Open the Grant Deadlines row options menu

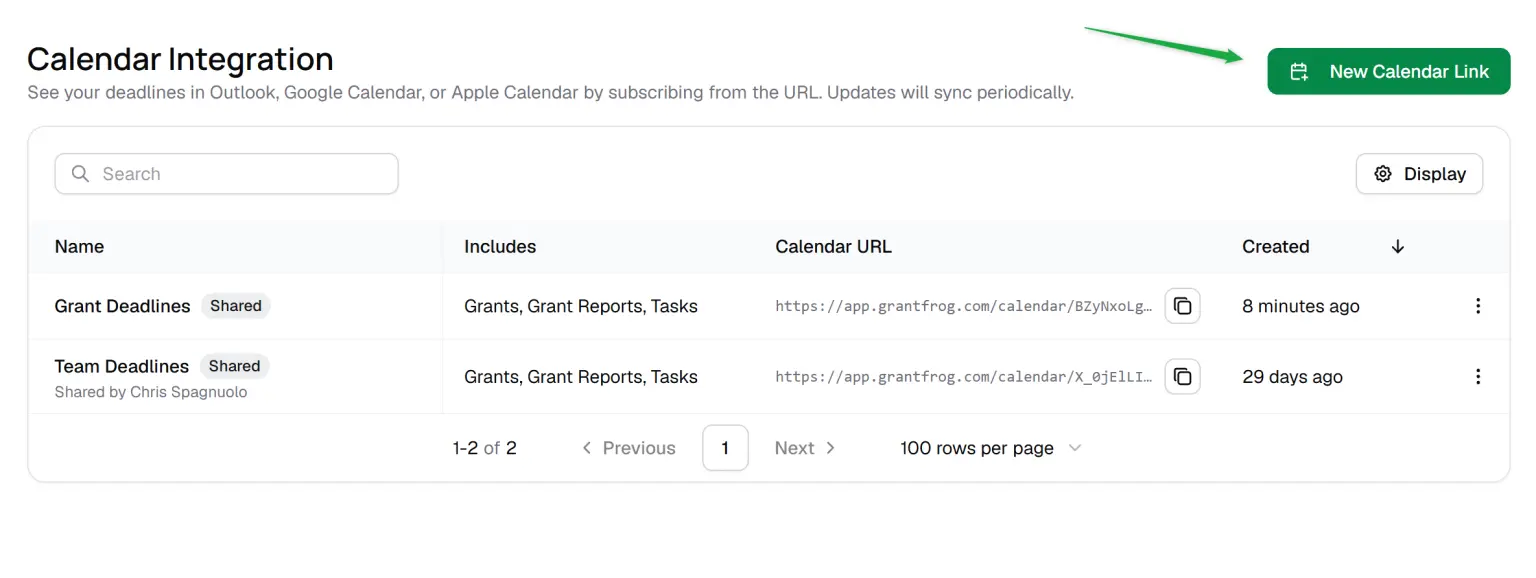1477,306
